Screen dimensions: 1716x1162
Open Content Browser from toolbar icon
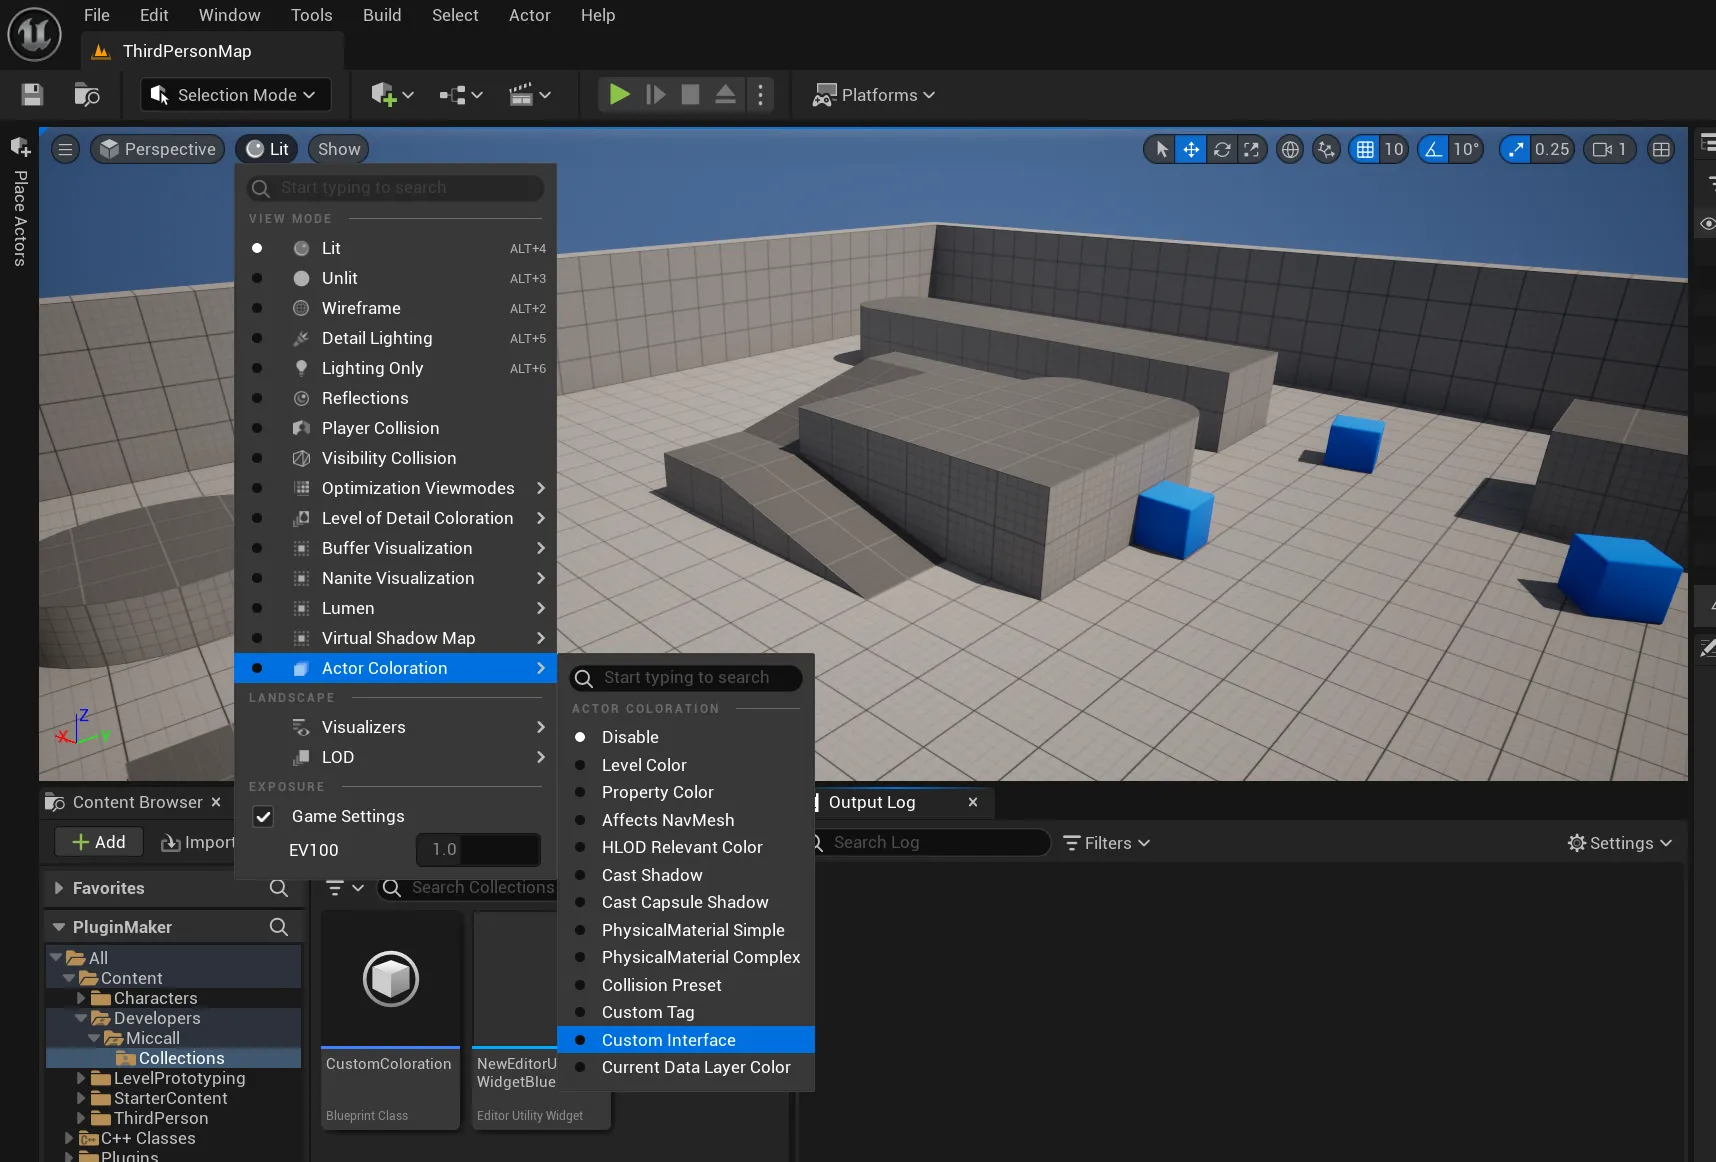(x=87, y=95)
